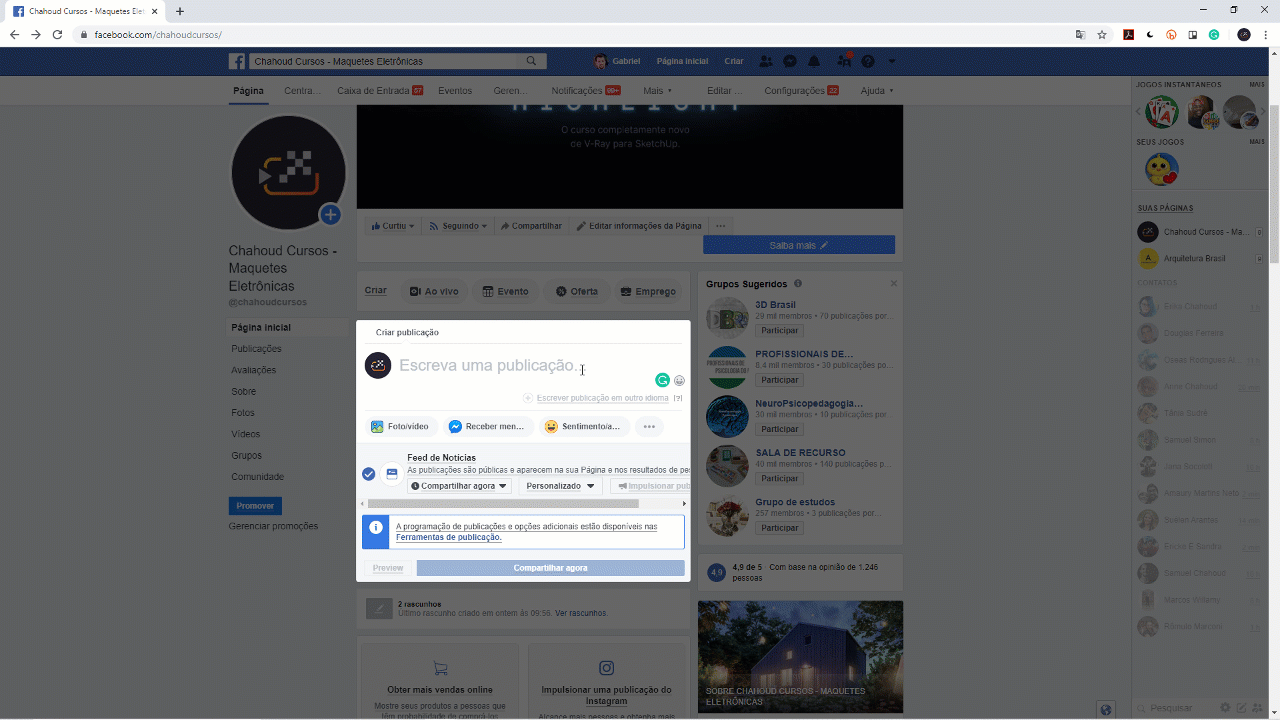Open the Caixa de Entrada tab
The image size is (1280, 720).
(x=380, y=91)
